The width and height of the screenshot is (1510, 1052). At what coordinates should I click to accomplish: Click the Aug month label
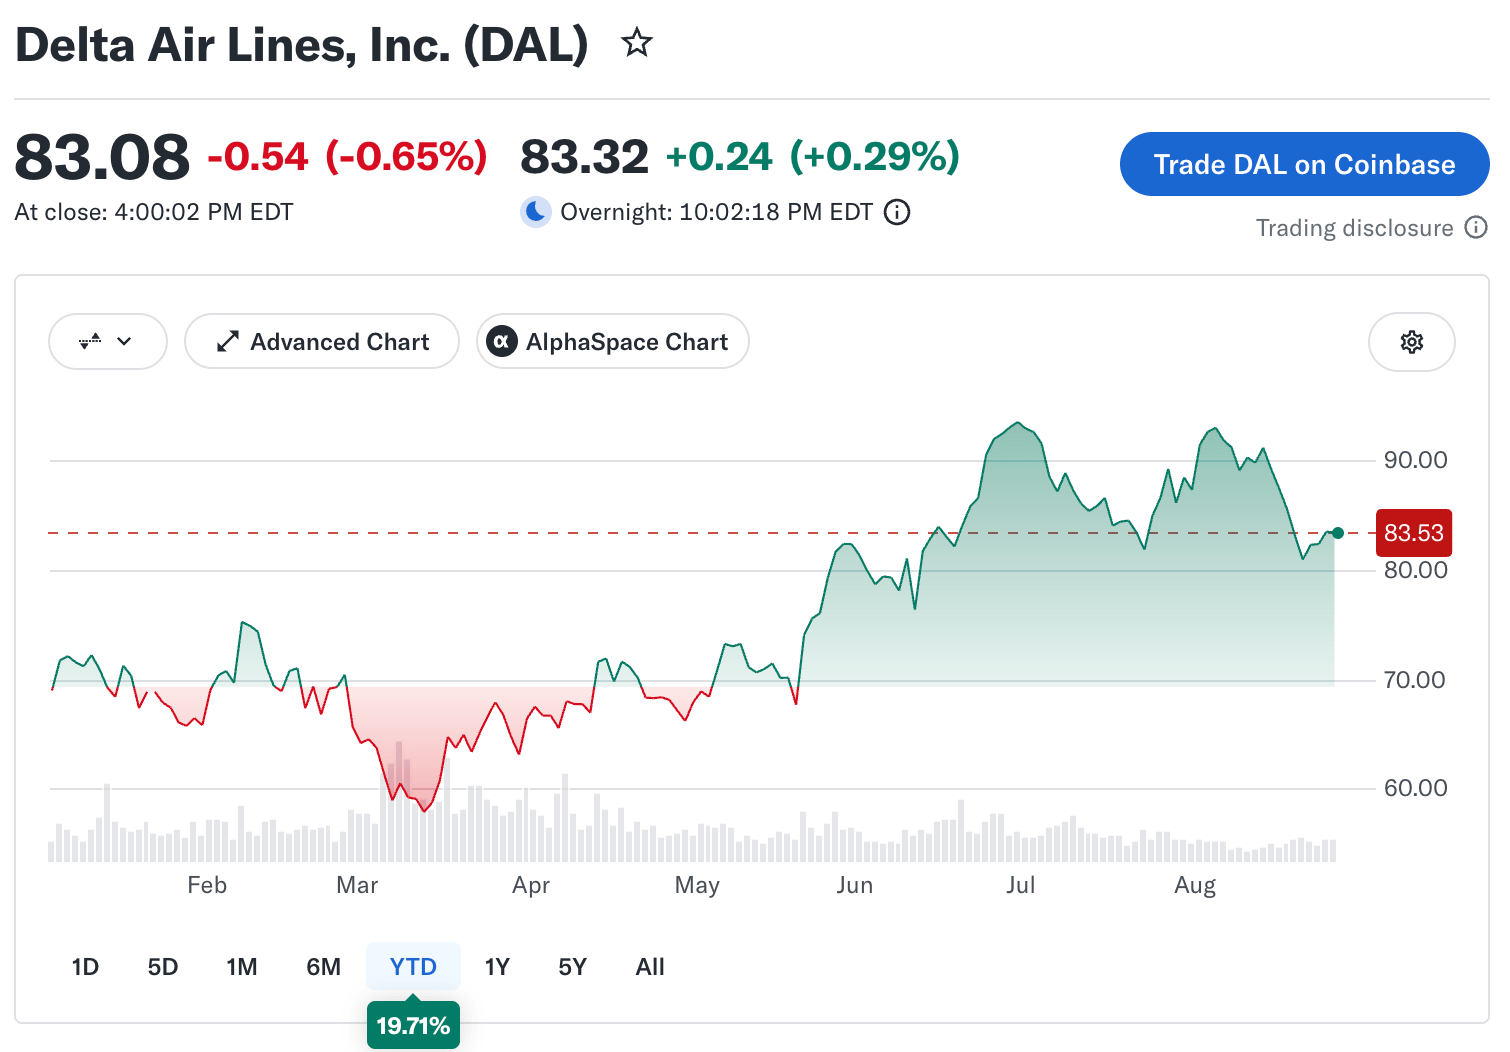pos(1195,886)
